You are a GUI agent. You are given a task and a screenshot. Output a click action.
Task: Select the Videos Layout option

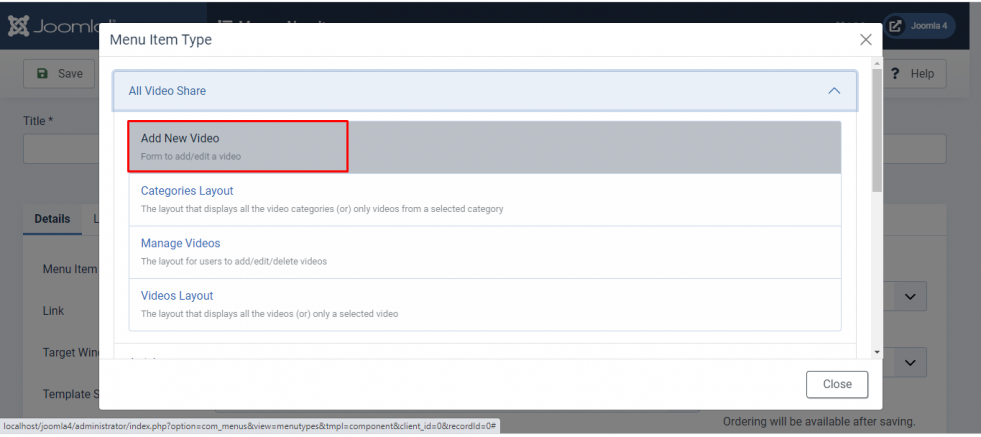[485, 304]
